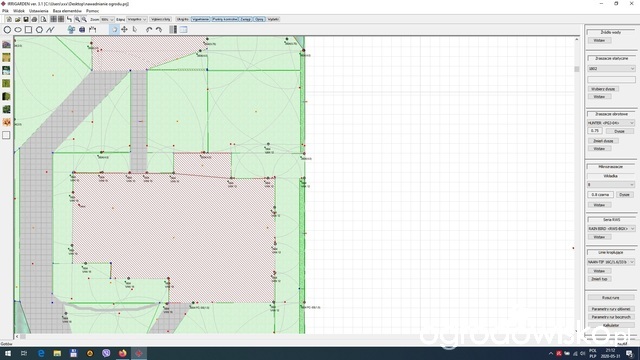640x360 pixels.
Task: Click the Rysuj rurę button
Action: tap(611, 298)
